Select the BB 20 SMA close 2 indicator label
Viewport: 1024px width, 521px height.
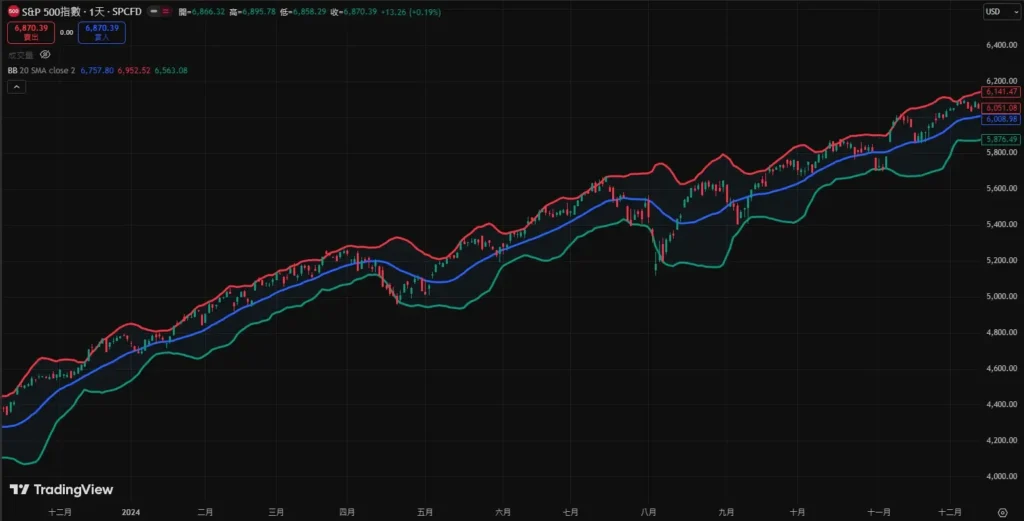(x=40, y=71)
